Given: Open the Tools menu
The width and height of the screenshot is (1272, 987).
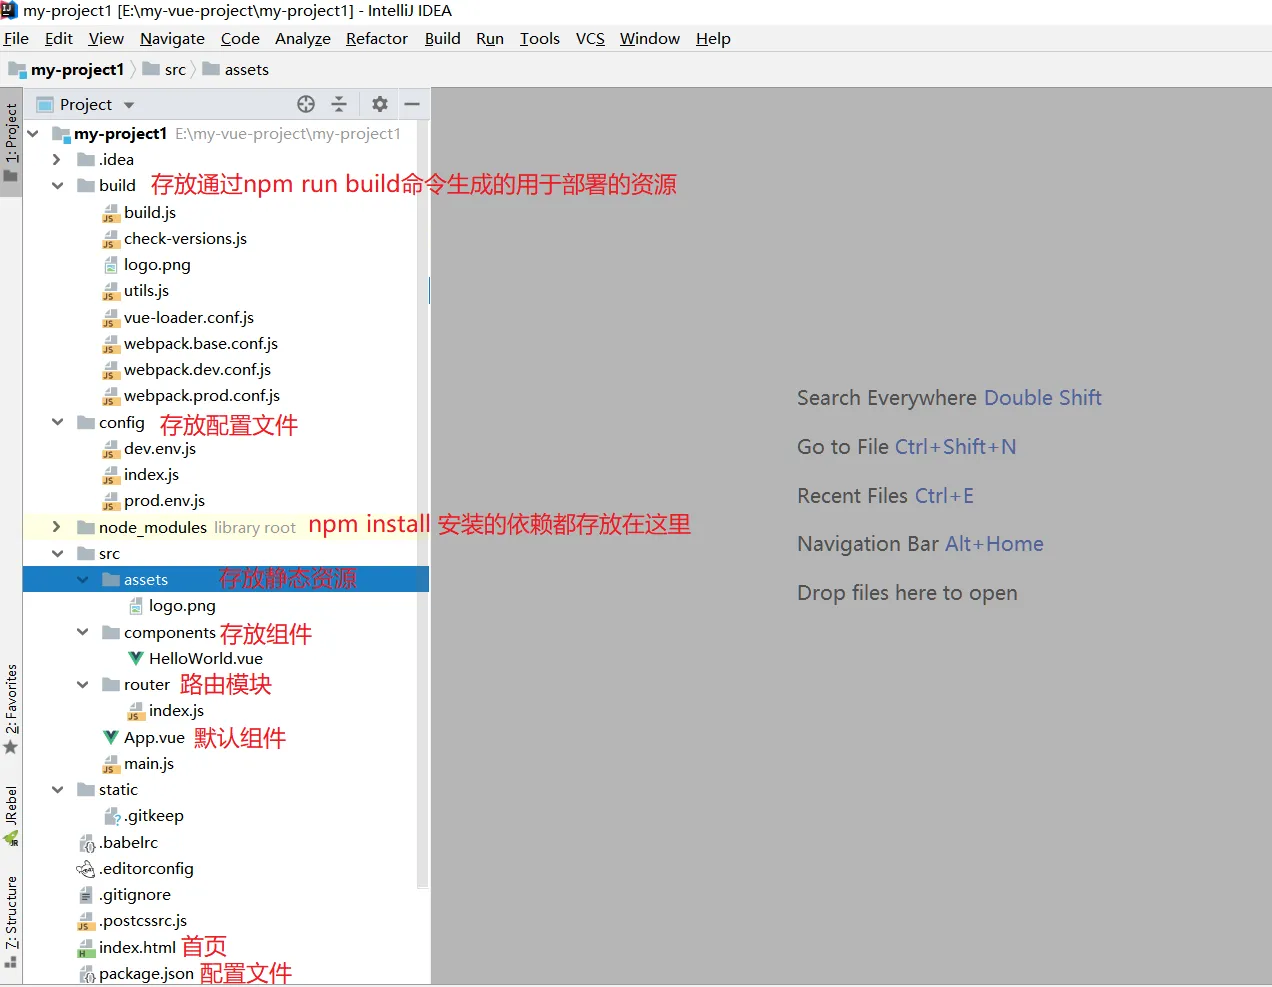Looking at the screenshot, I should (x=540, y=38).
